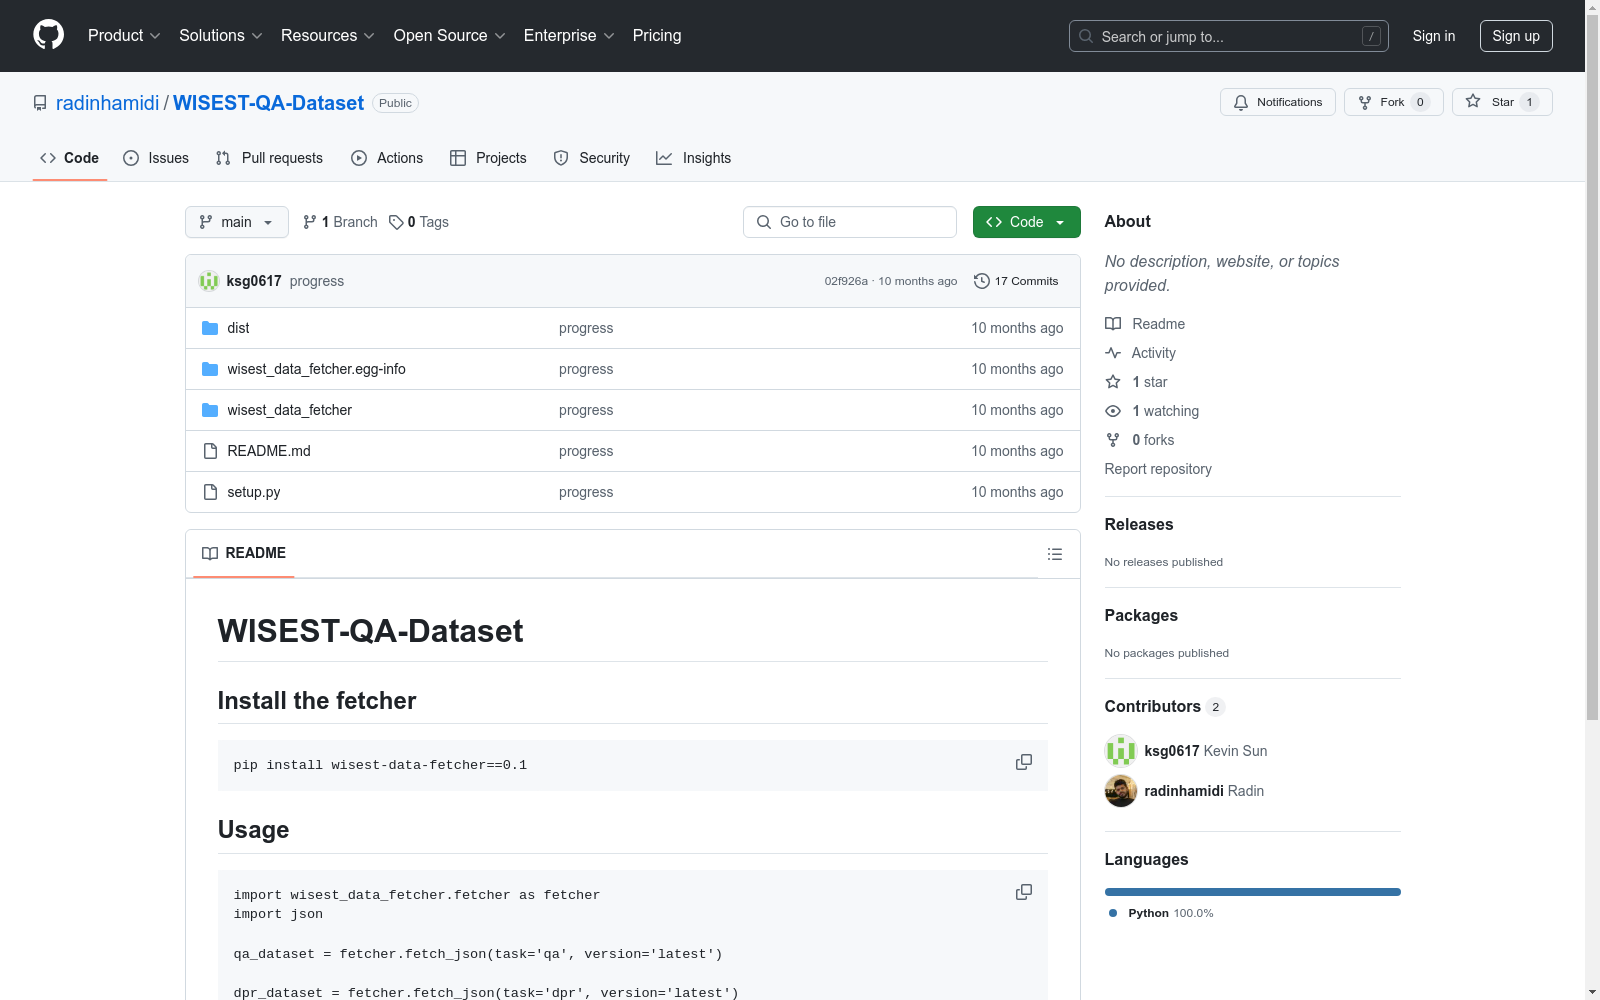Click the Notifications bell button
The image size is (1600, 1000).
[1278, 102]
